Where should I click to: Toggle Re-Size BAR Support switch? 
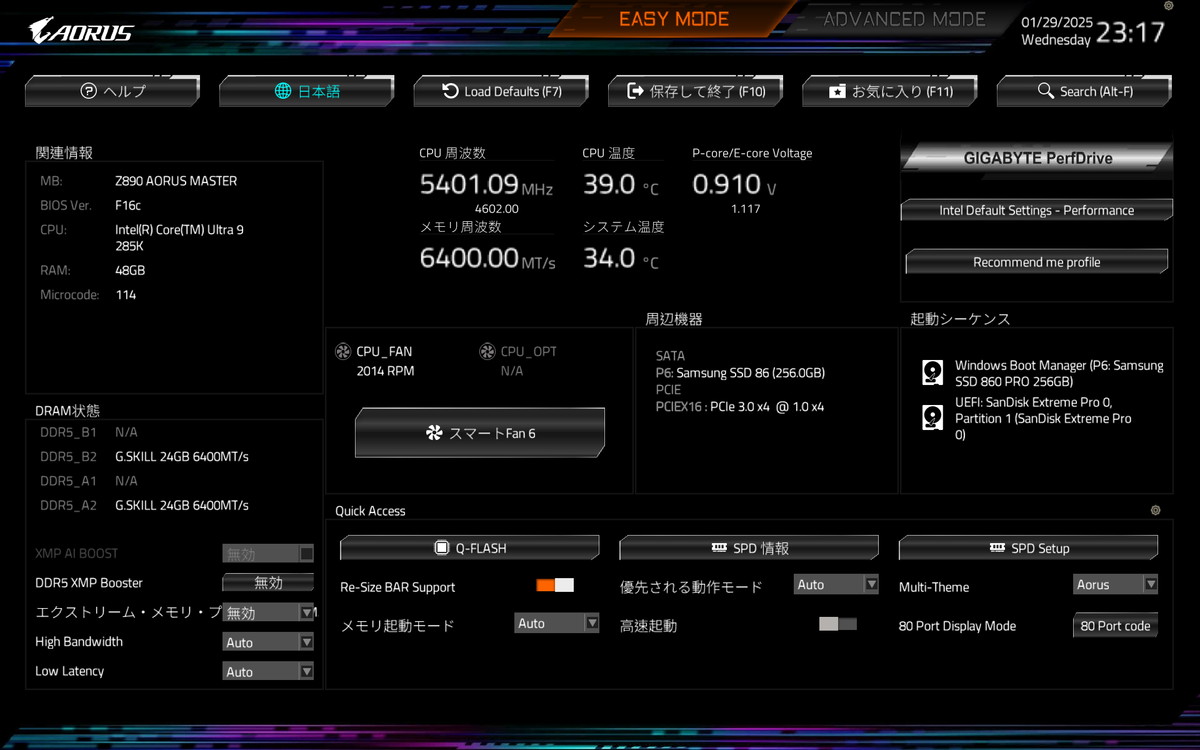pyautogui.click(x=555, y=586)
